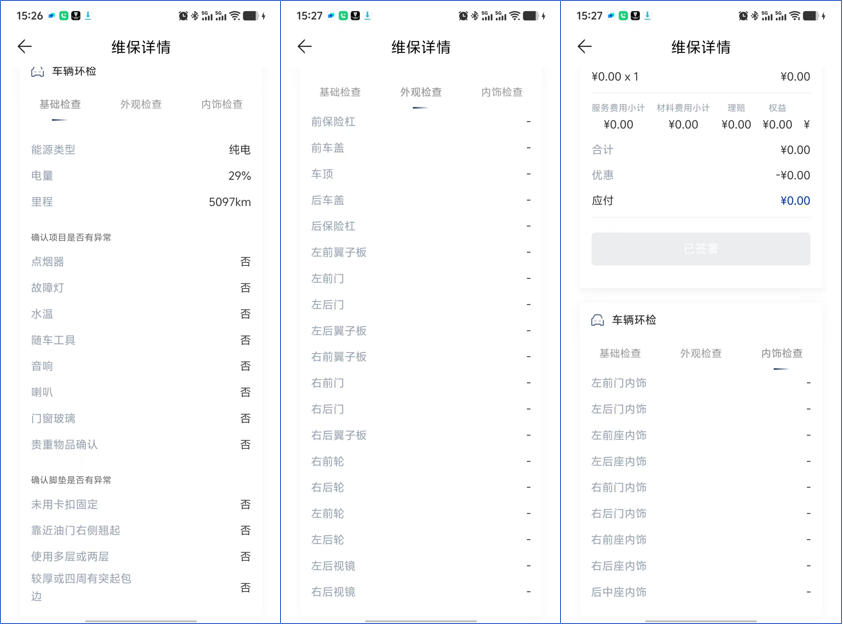843x625 pixels.
Task: Tap the 左后视镜 row
Action: click(421, 566)
